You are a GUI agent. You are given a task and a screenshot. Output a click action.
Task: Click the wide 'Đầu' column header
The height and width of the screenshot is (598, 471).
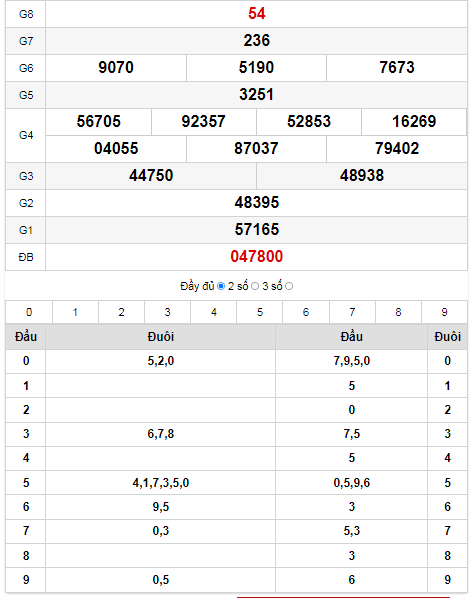coord(352,337)
